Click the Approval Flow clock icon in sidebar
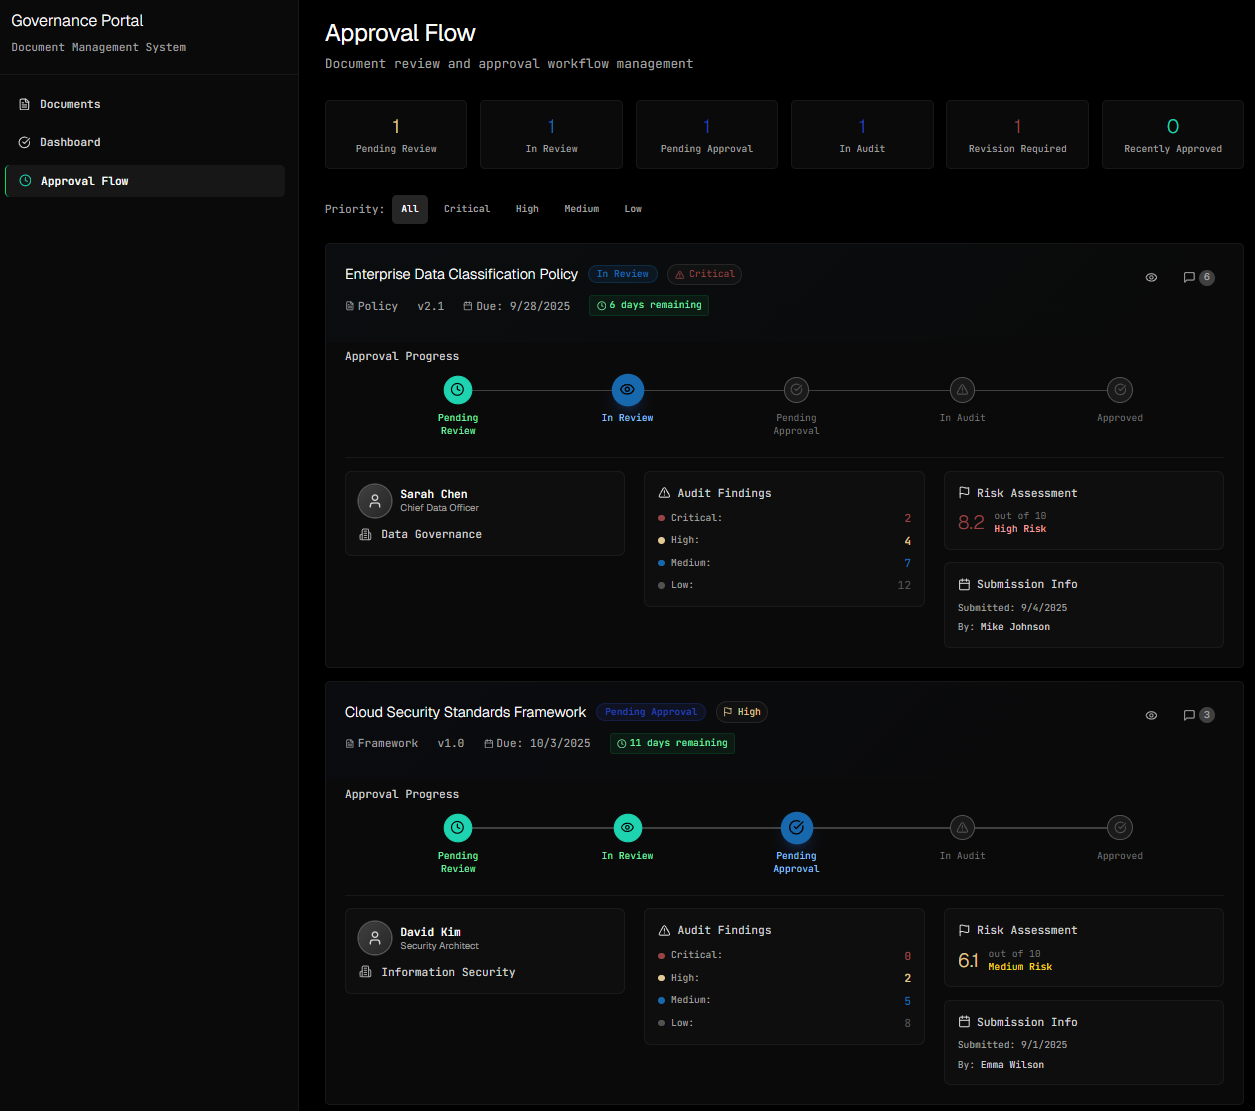This screenshot has width=1255, height=1111. (26, 181)
